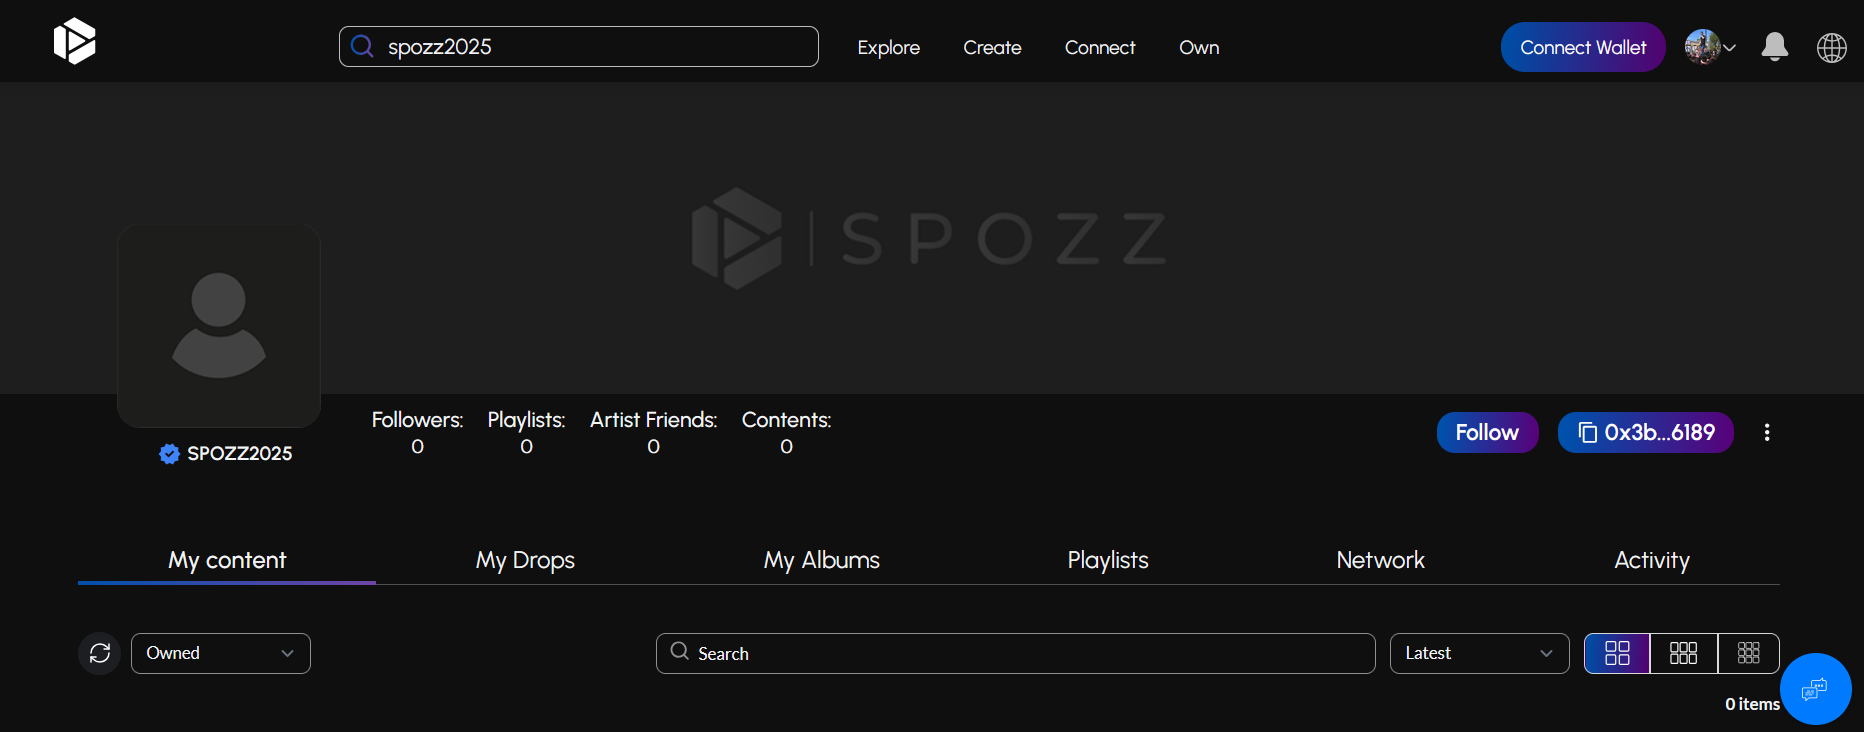Viewport: 1864px width, 732px height.
Task: Open the Explore menu
Action: (888, 47)
